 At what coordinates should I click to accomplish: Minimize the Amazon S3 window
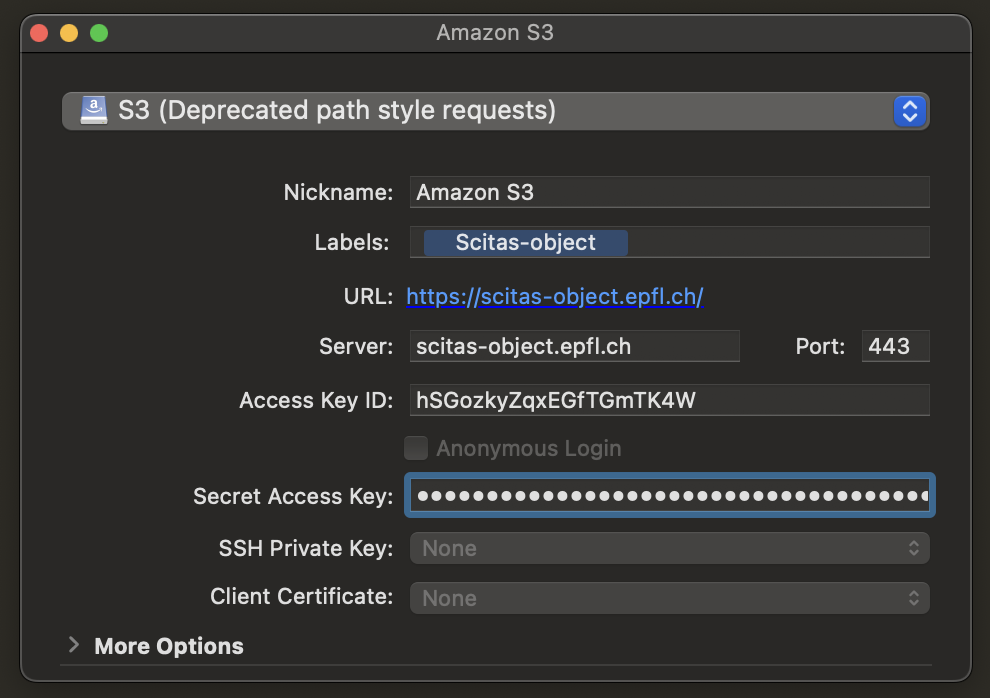pyautogui.click(x=69, y=33)
